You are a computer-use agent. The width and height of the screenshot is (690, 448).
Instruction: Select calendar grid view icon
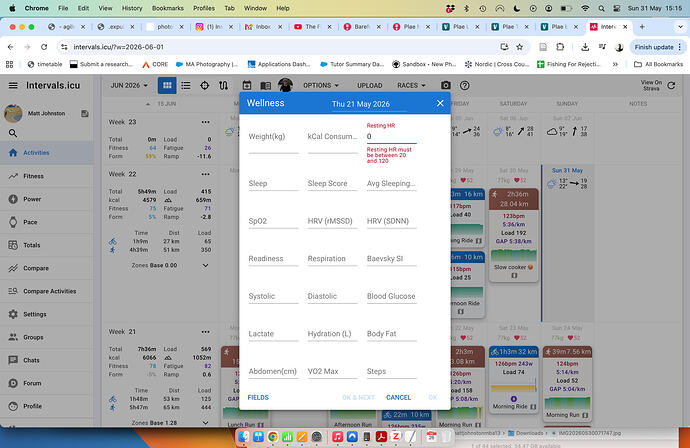click(x=167, y=85)
